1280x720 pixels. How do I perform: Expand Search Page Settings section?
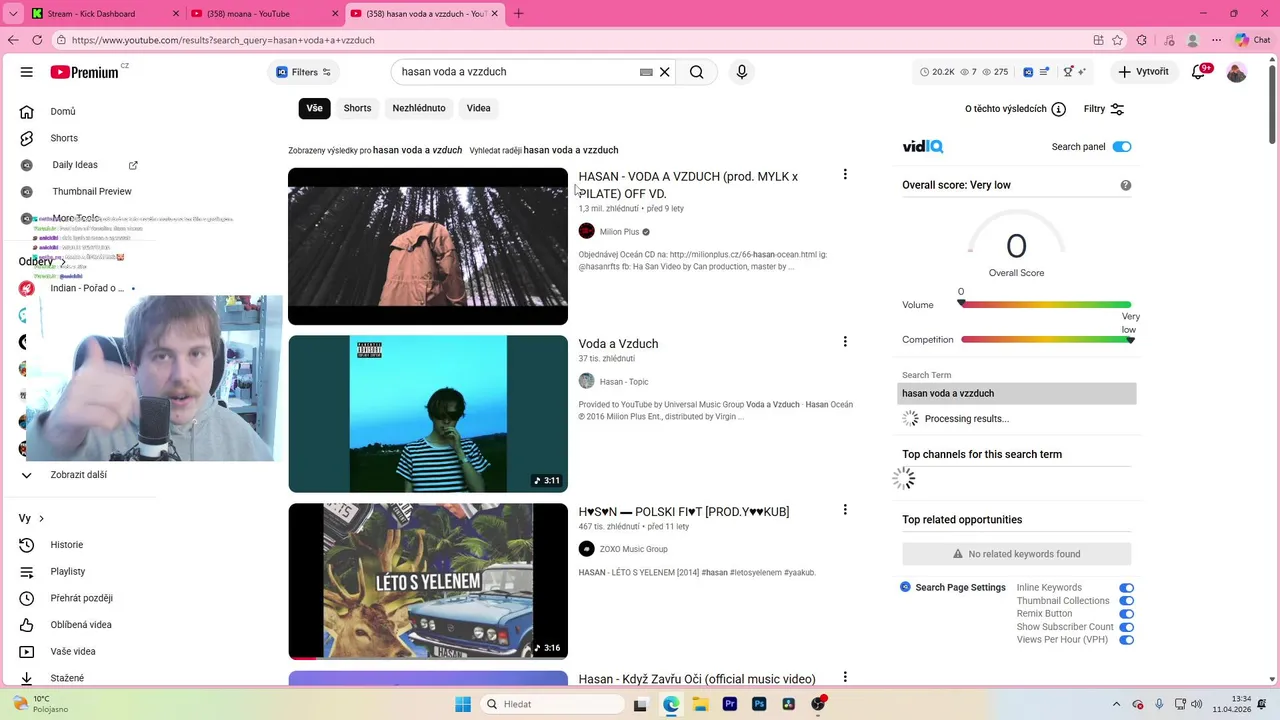coord(953,587)
